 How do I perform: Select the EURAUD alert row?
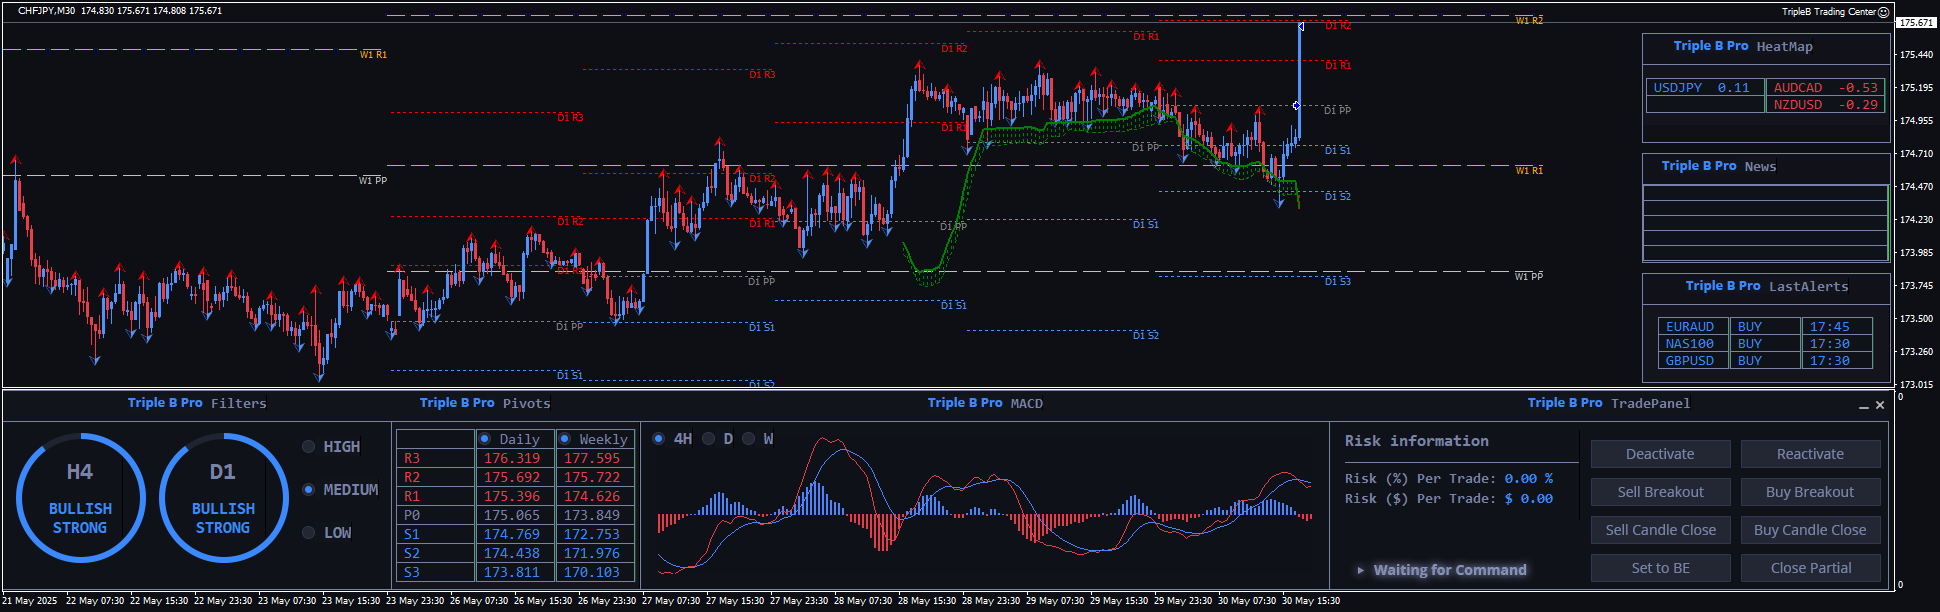(x=1690, y=327)
